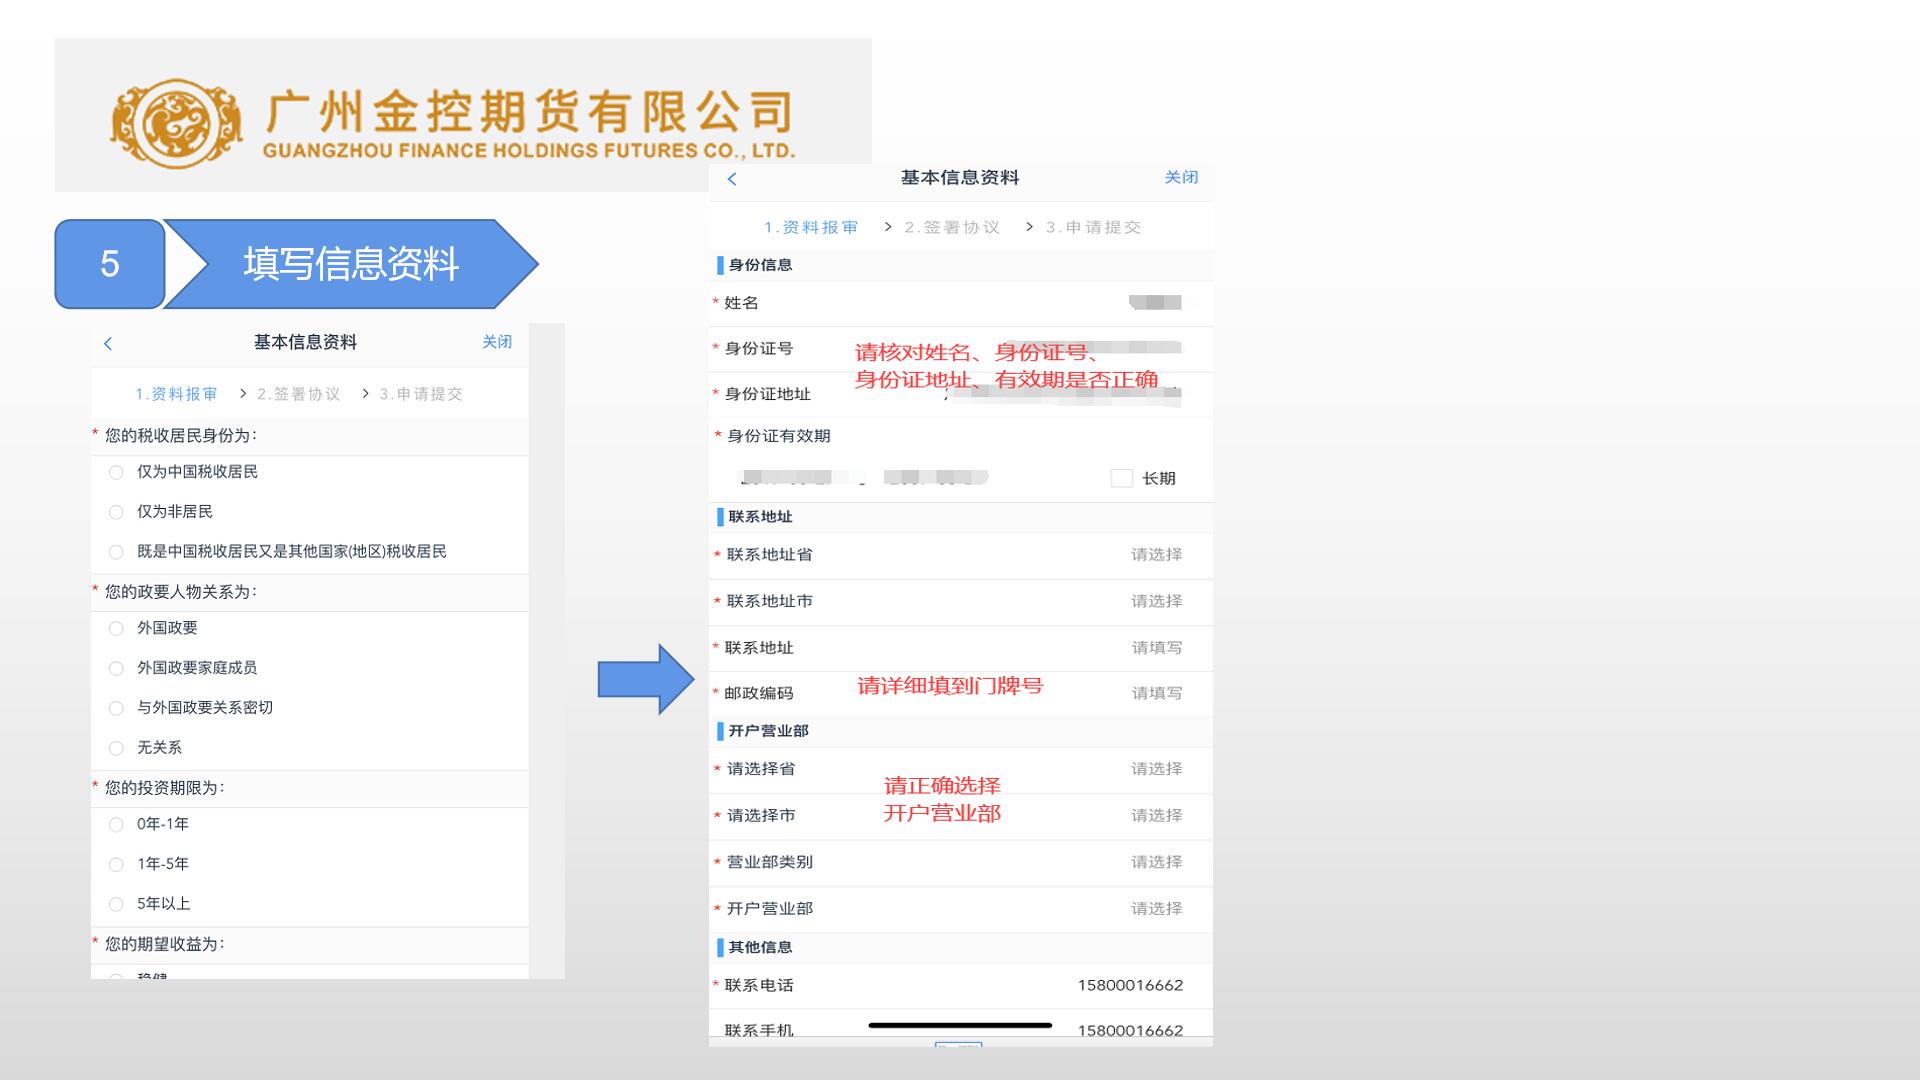Image resolution: width=1920 pixels, height=1080 pixels.
Task: Select 仅为非居民 radio option
Action: (116, 512)
